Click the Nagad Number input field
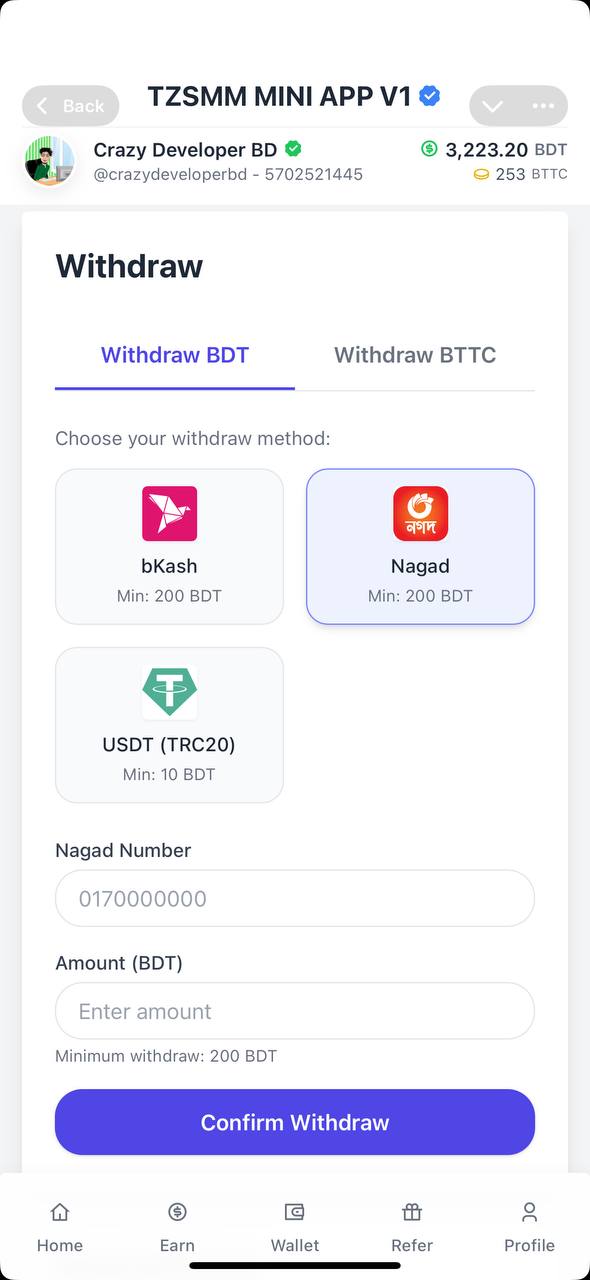This screenshot has height=1280, width=590. [x=295, y=898]
